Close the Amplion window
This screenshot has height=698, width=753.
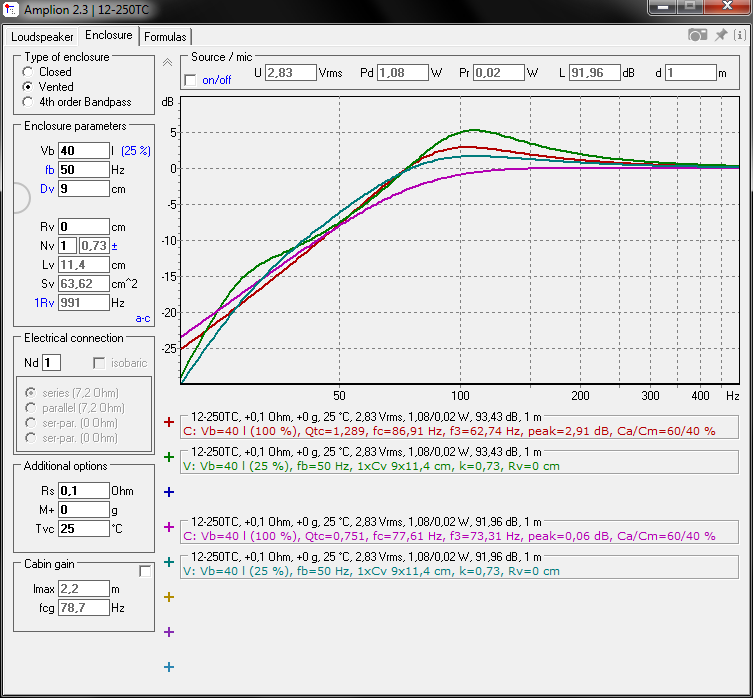[x=728, y=7]
